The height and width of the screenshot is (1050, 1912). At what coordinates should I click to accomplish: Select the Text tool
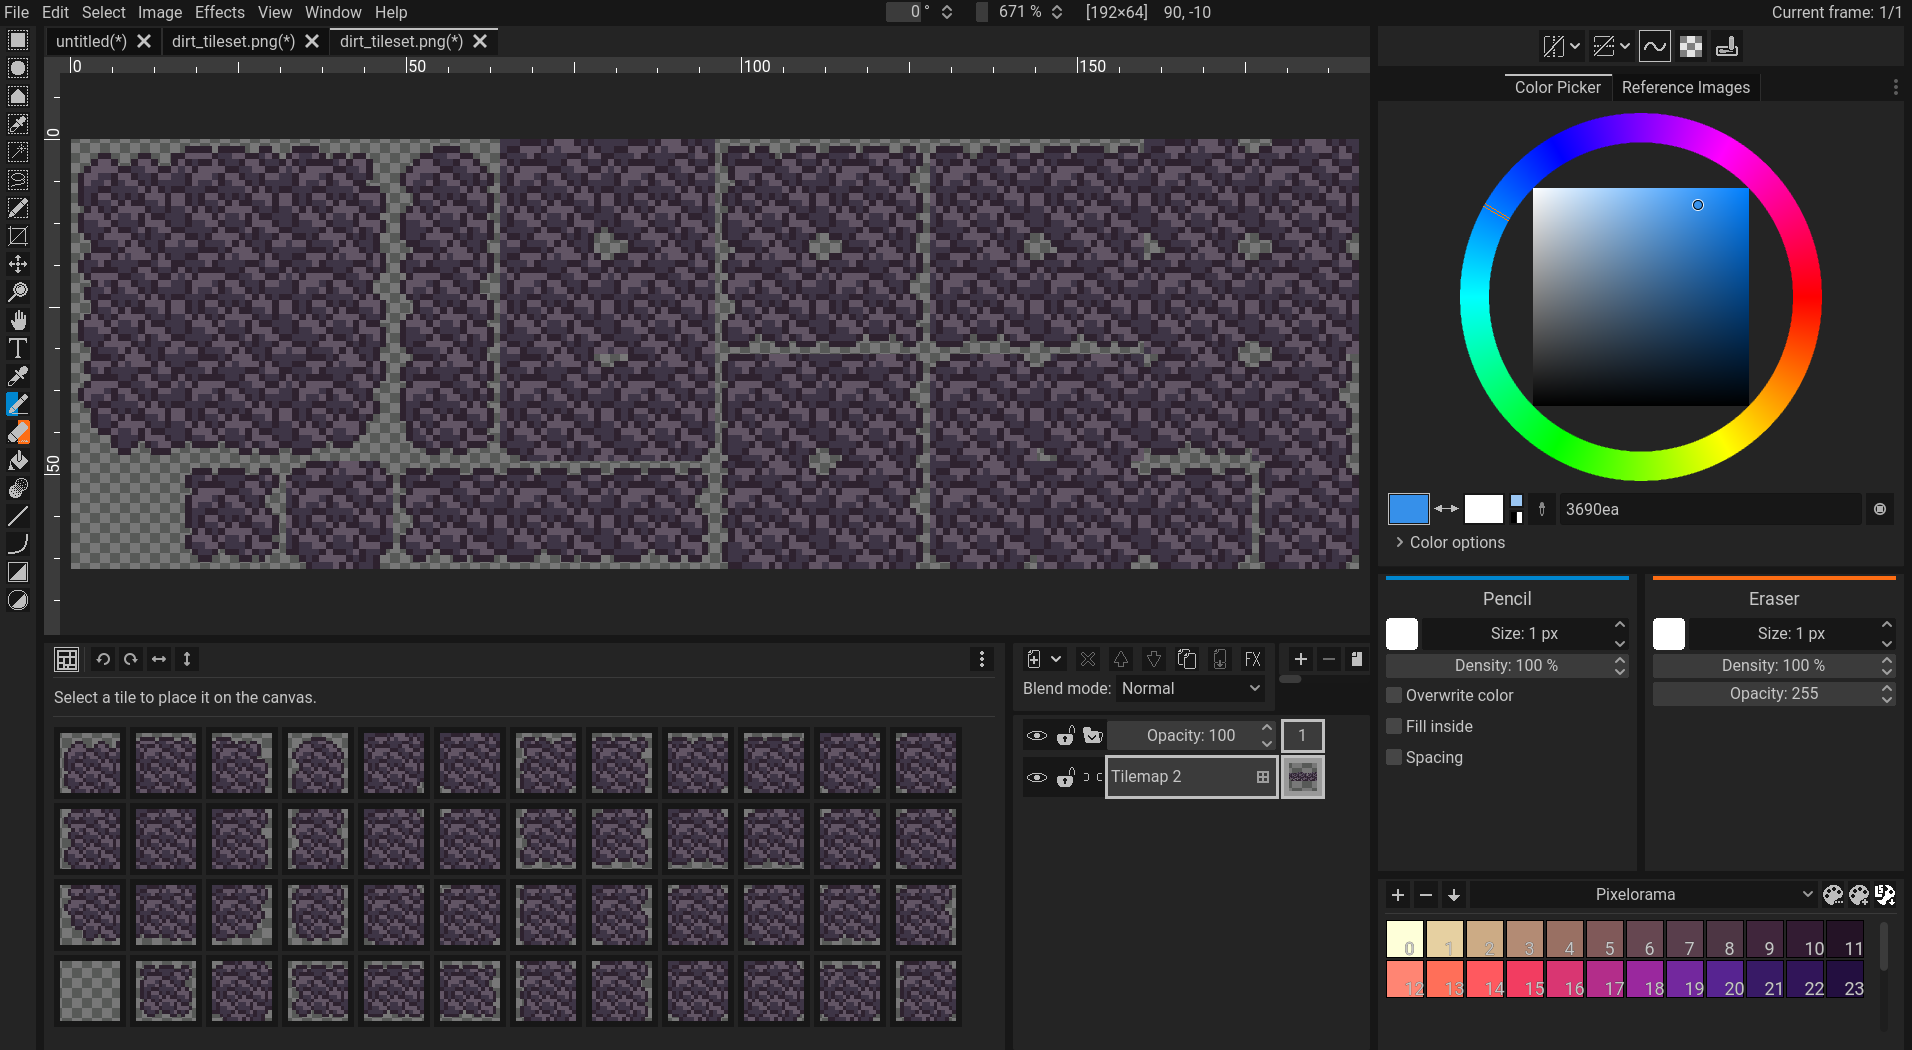(x=17, y=348)
